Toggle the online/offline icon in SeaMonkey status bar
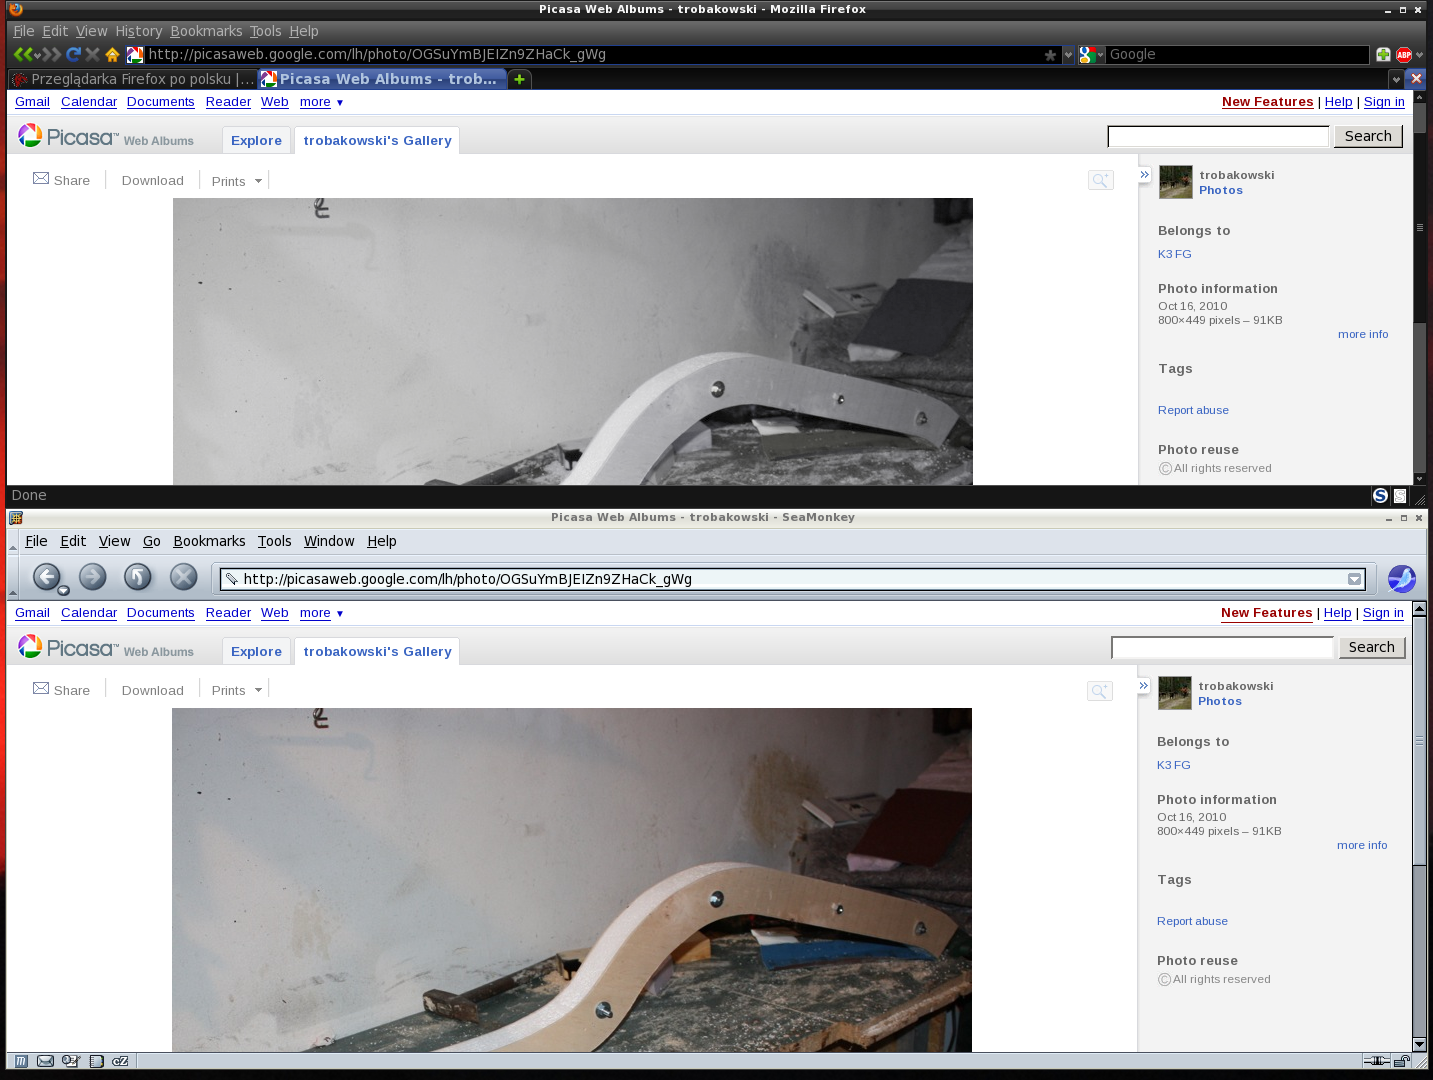Image resolution: width=1433 pixels, height=1080 pixels. 1376,1061
